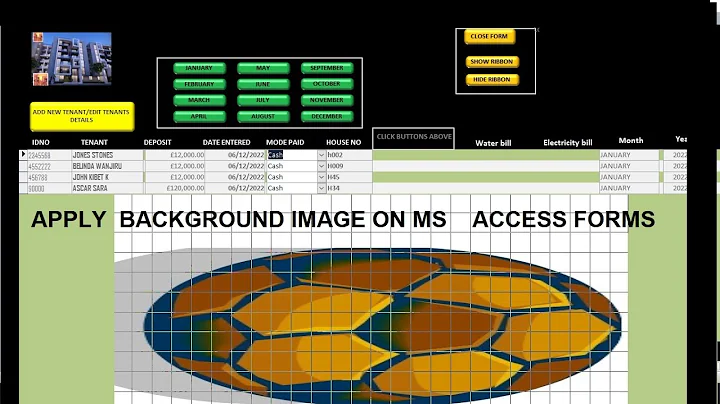Click Add New Tenant/Edit Tenants Details
The image size is (720, 404).
tap(82, 116)
